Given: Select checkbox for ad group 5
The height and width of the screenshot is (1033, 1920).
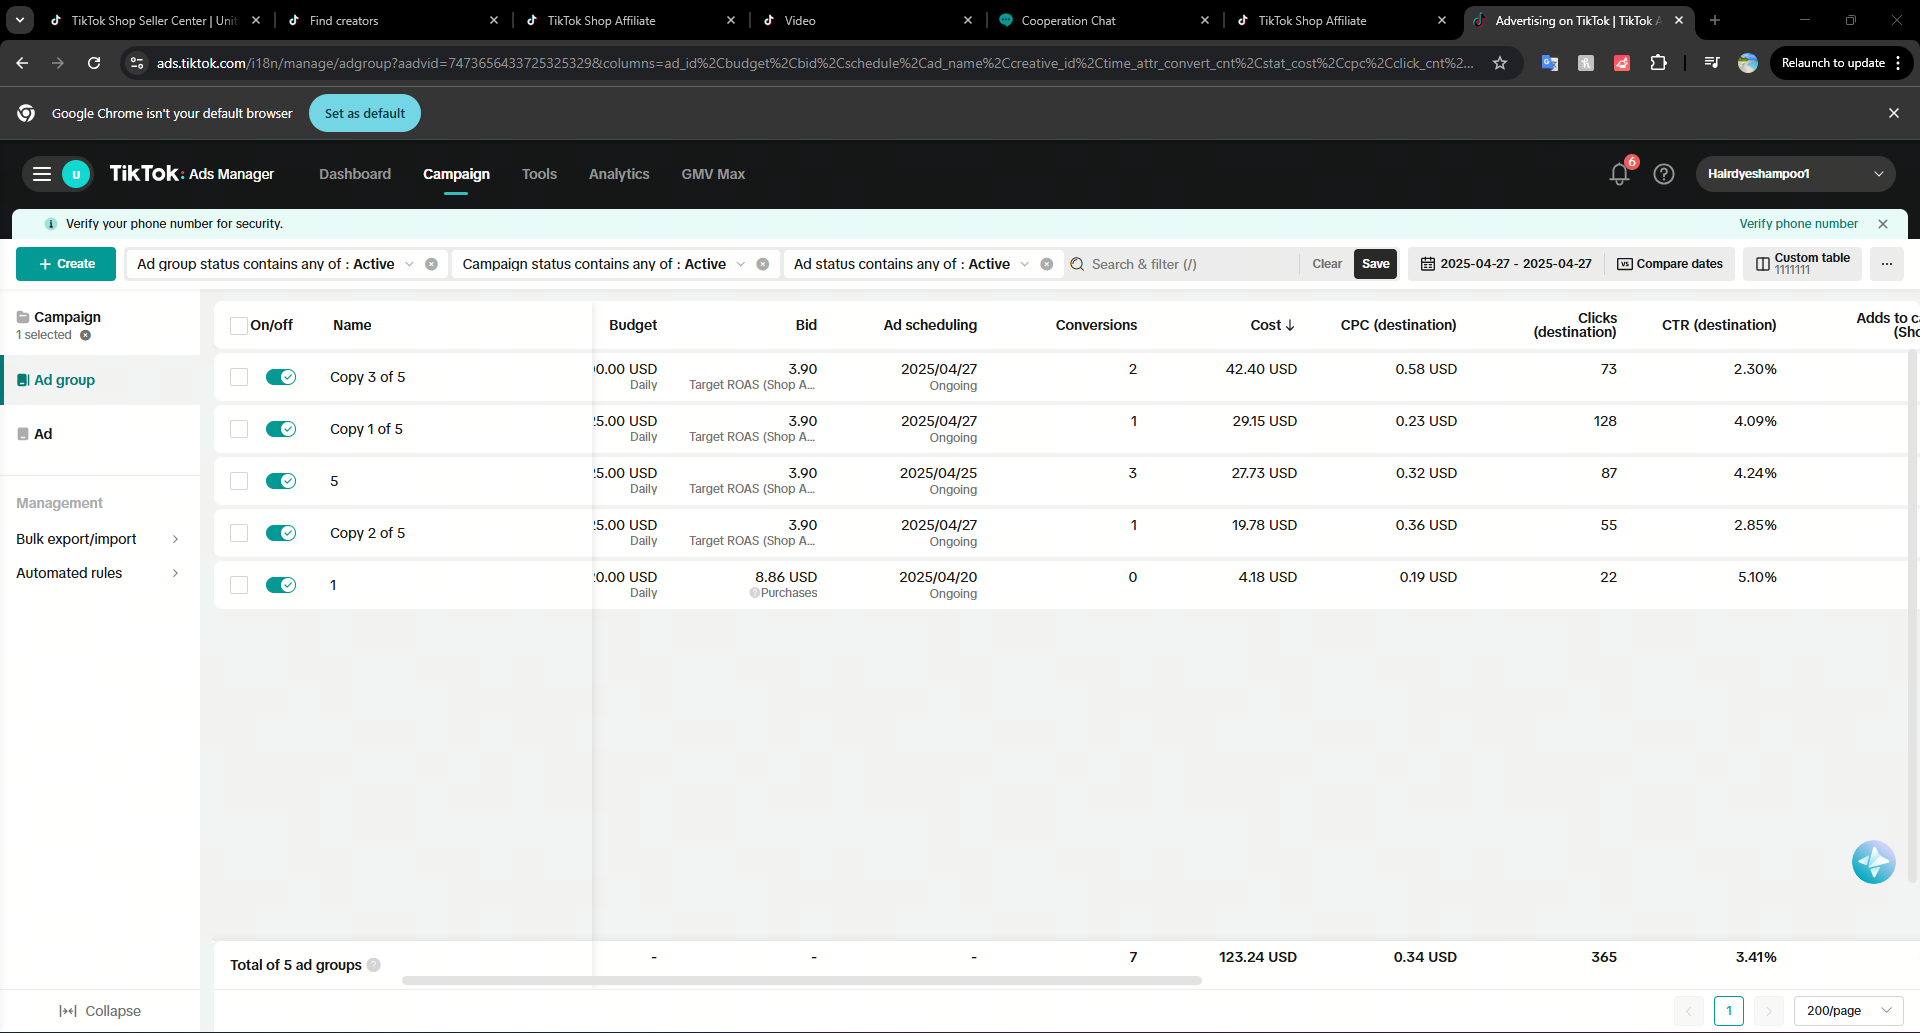Looking at the screenshot, I should click(x=238, y=481).
